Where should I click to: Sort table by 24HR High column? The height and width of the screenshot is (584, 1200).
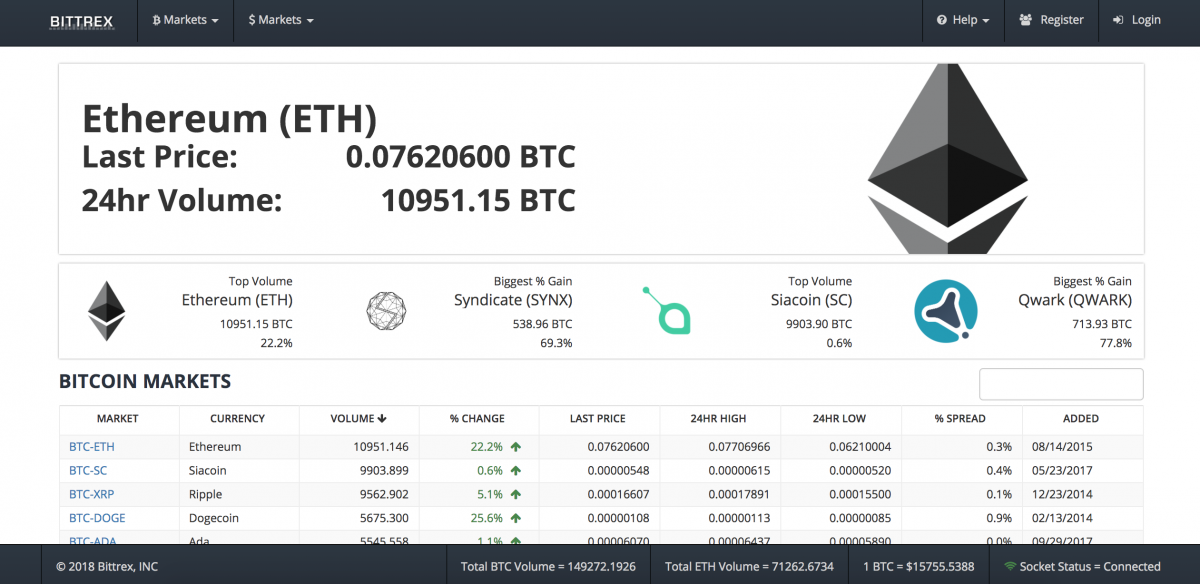coord(719,419)
